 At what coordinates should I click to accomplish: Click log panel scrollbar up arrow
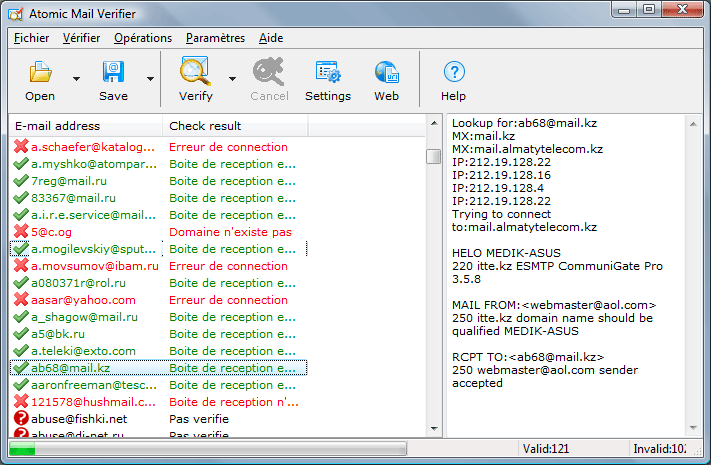tap(693, 124)
